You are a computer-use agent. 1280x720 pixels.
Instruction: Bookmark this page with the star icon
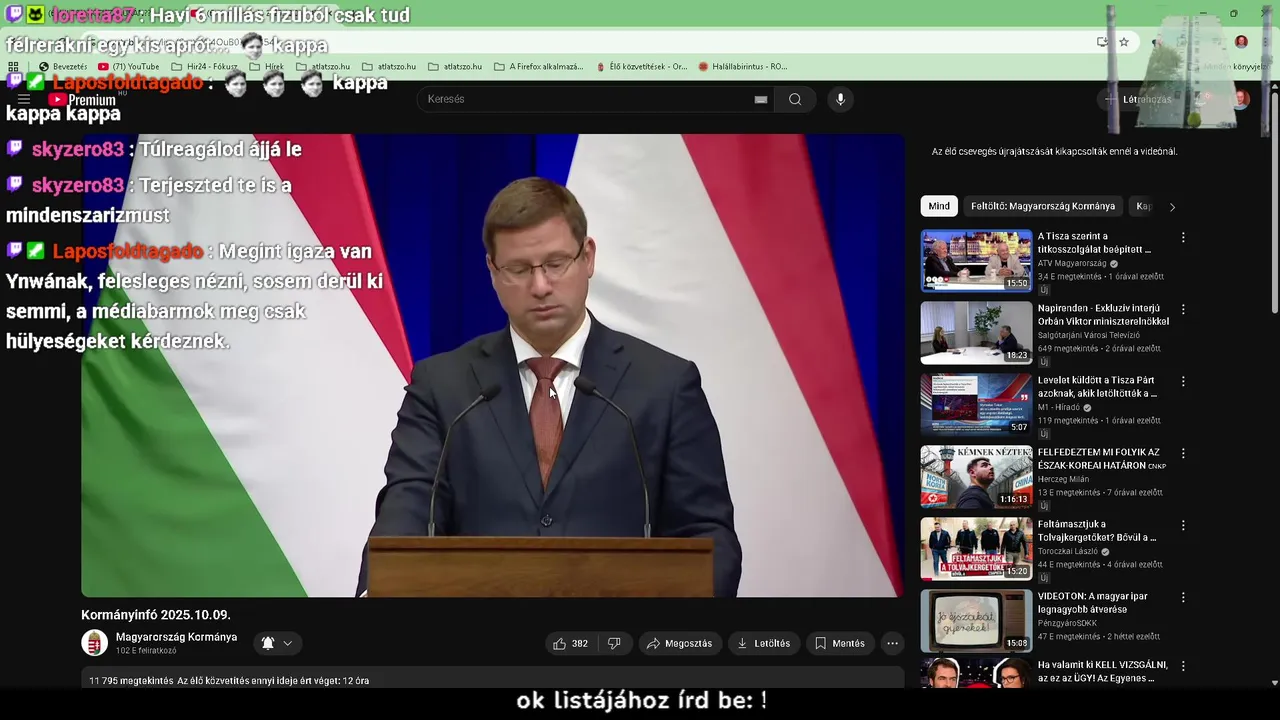pyautogui.click(x=1124, y=42)
